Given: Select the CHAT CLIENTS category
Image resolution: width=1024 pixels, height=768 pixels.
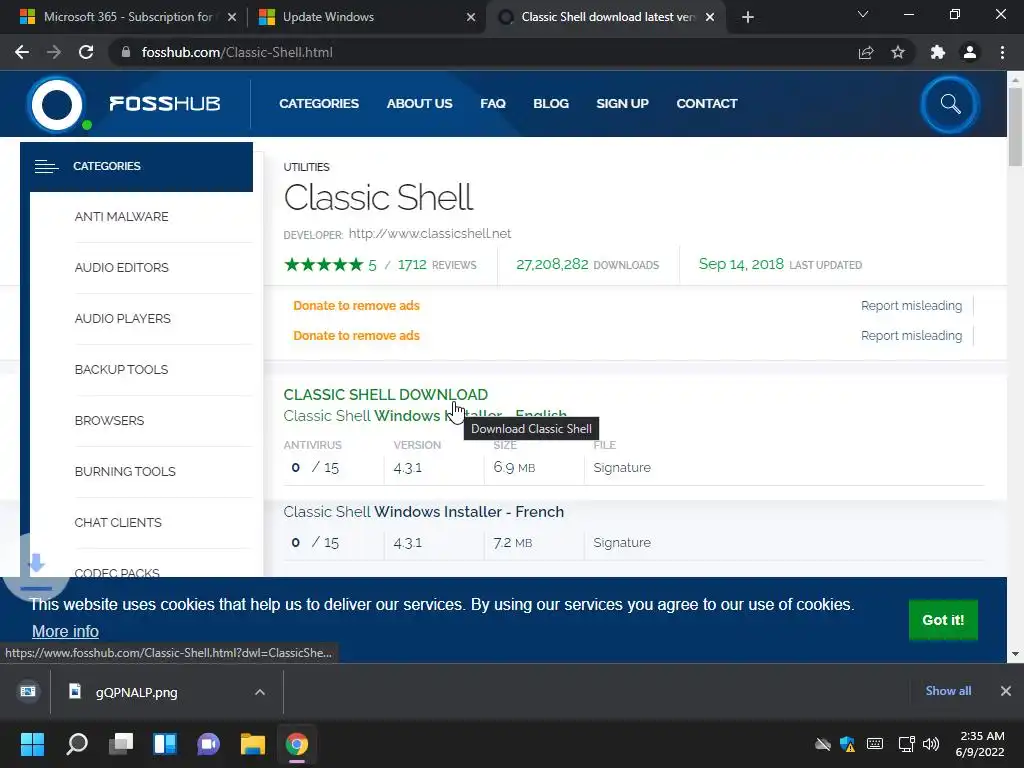Looking at the screenshot, I should click(x=118, y=522).
